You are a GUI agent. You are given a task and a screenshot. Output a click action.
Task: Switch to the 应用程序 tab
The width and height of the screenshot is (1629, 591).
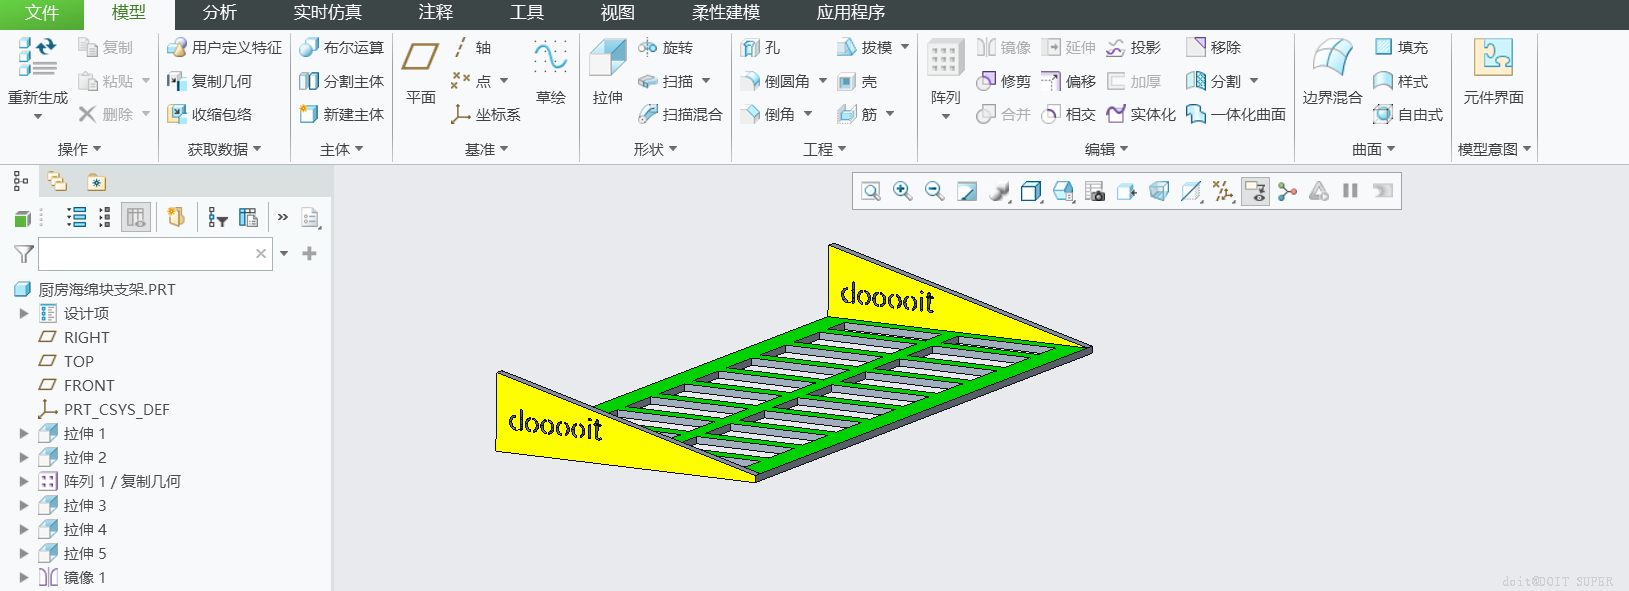(x=851, y=13)
